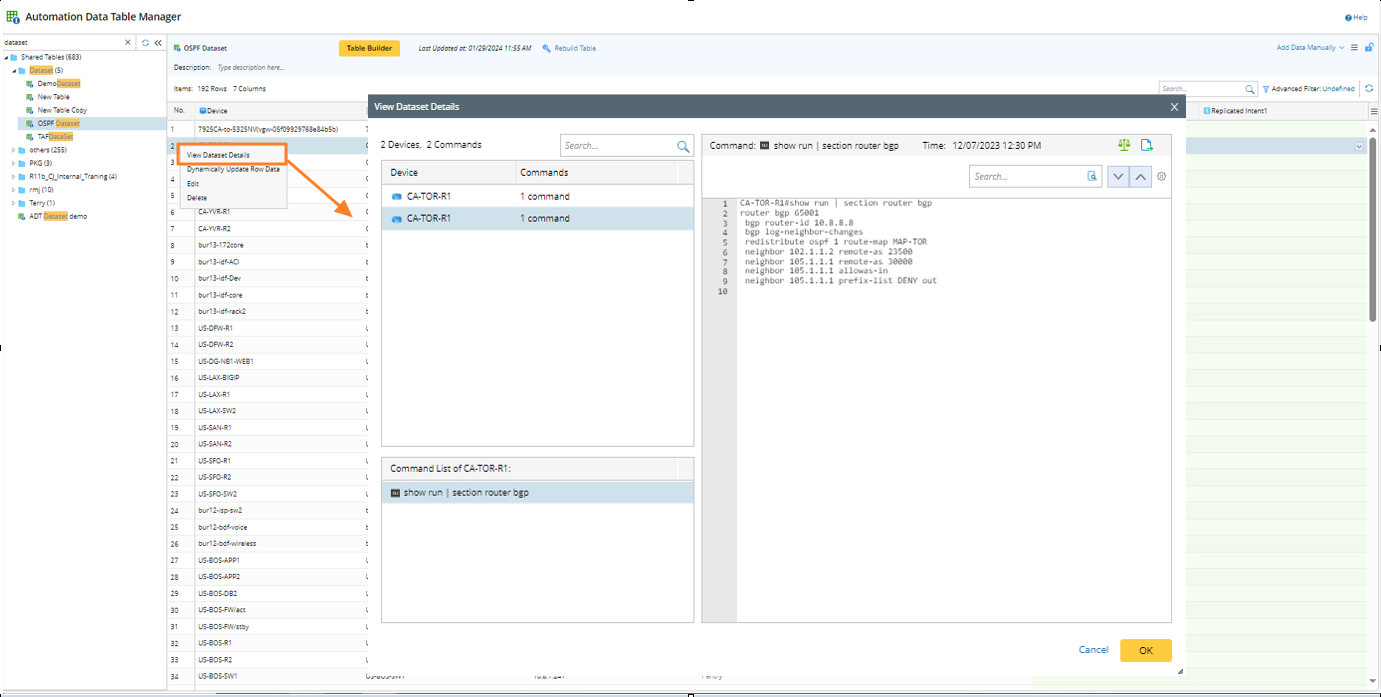Open the Add Data Manually dropdown

tap(1310, 48)
